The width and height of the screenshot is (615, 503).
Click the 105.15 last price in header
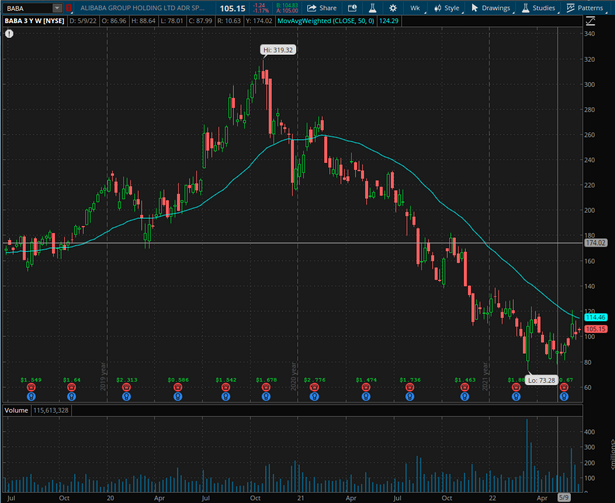(232, 8)
